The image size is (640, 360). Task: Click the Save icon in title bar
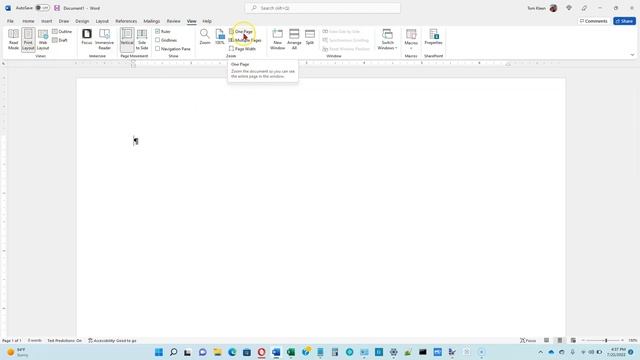[x=57, y=8]
